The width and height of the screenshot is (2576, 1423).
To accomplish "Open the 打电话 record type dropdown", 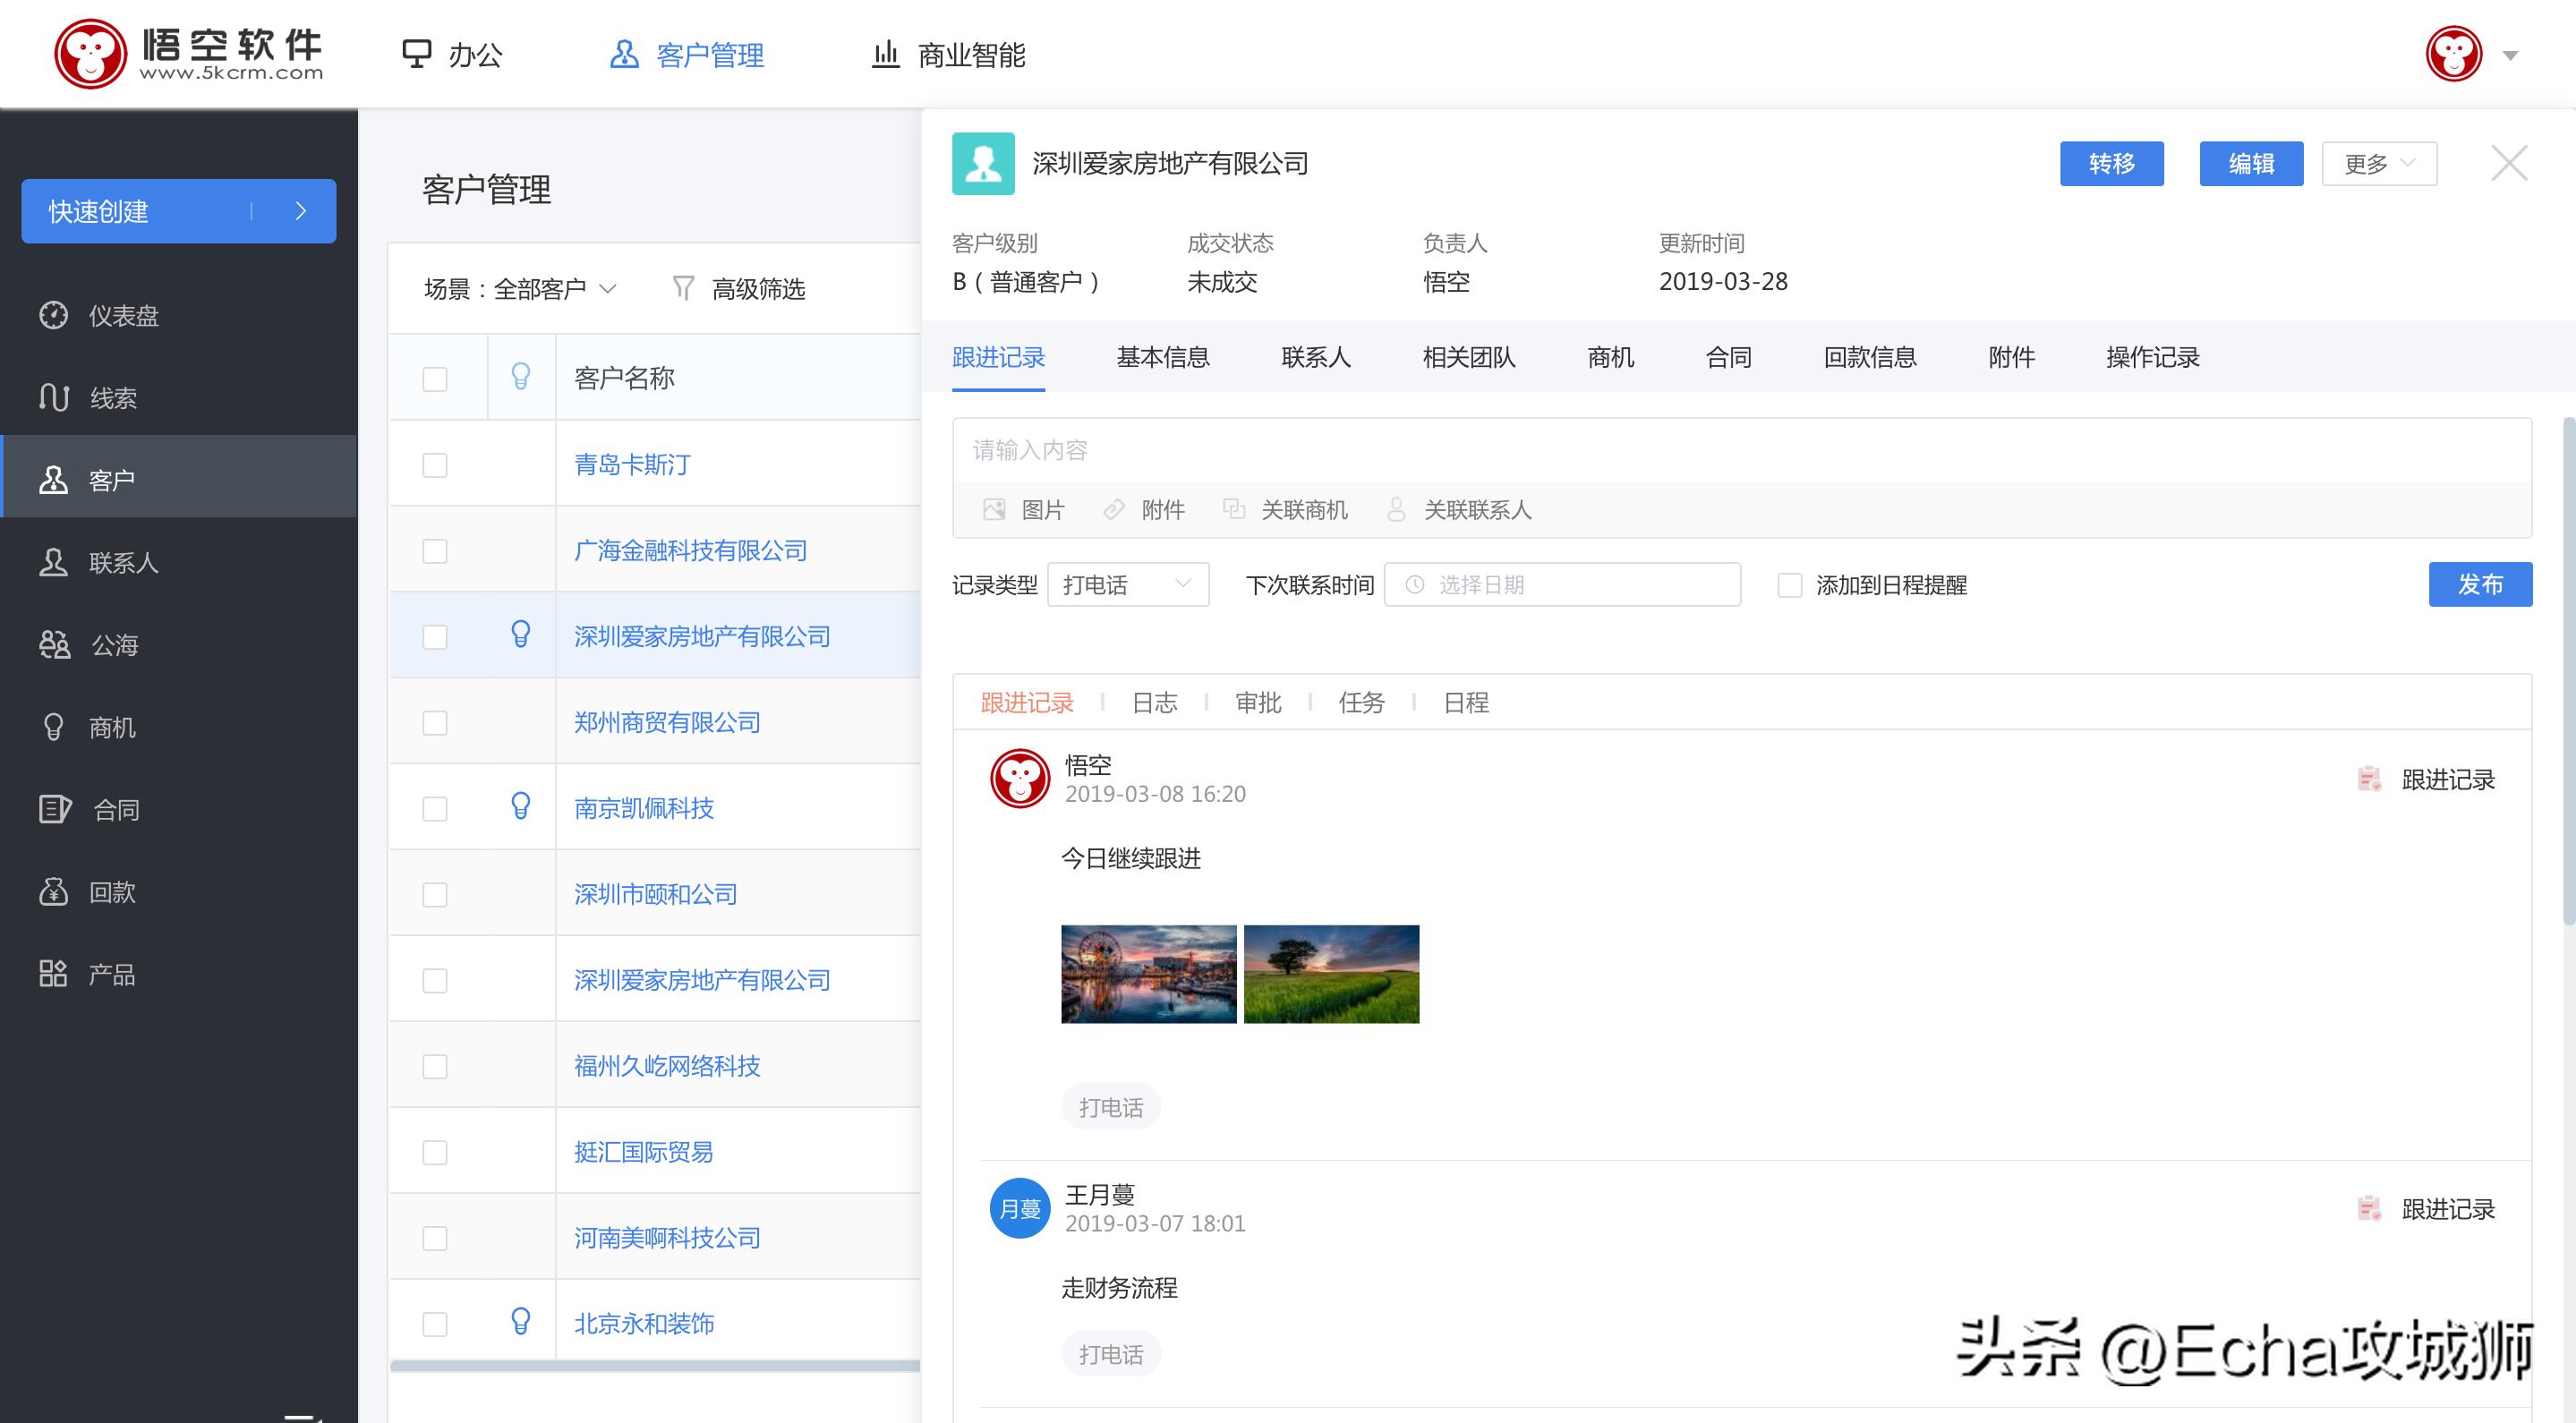I will click(x=1126, y=585).
